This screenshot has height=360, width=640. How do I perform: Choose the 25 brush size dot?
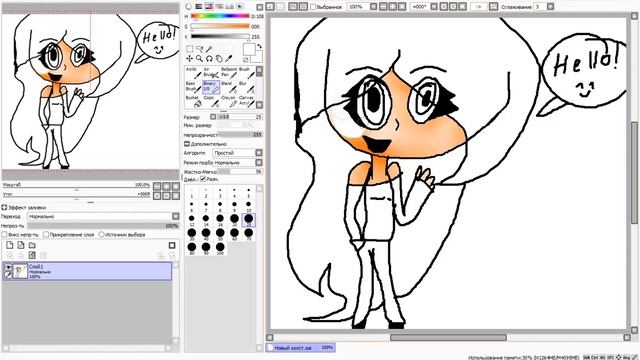(x=248, y=220)
